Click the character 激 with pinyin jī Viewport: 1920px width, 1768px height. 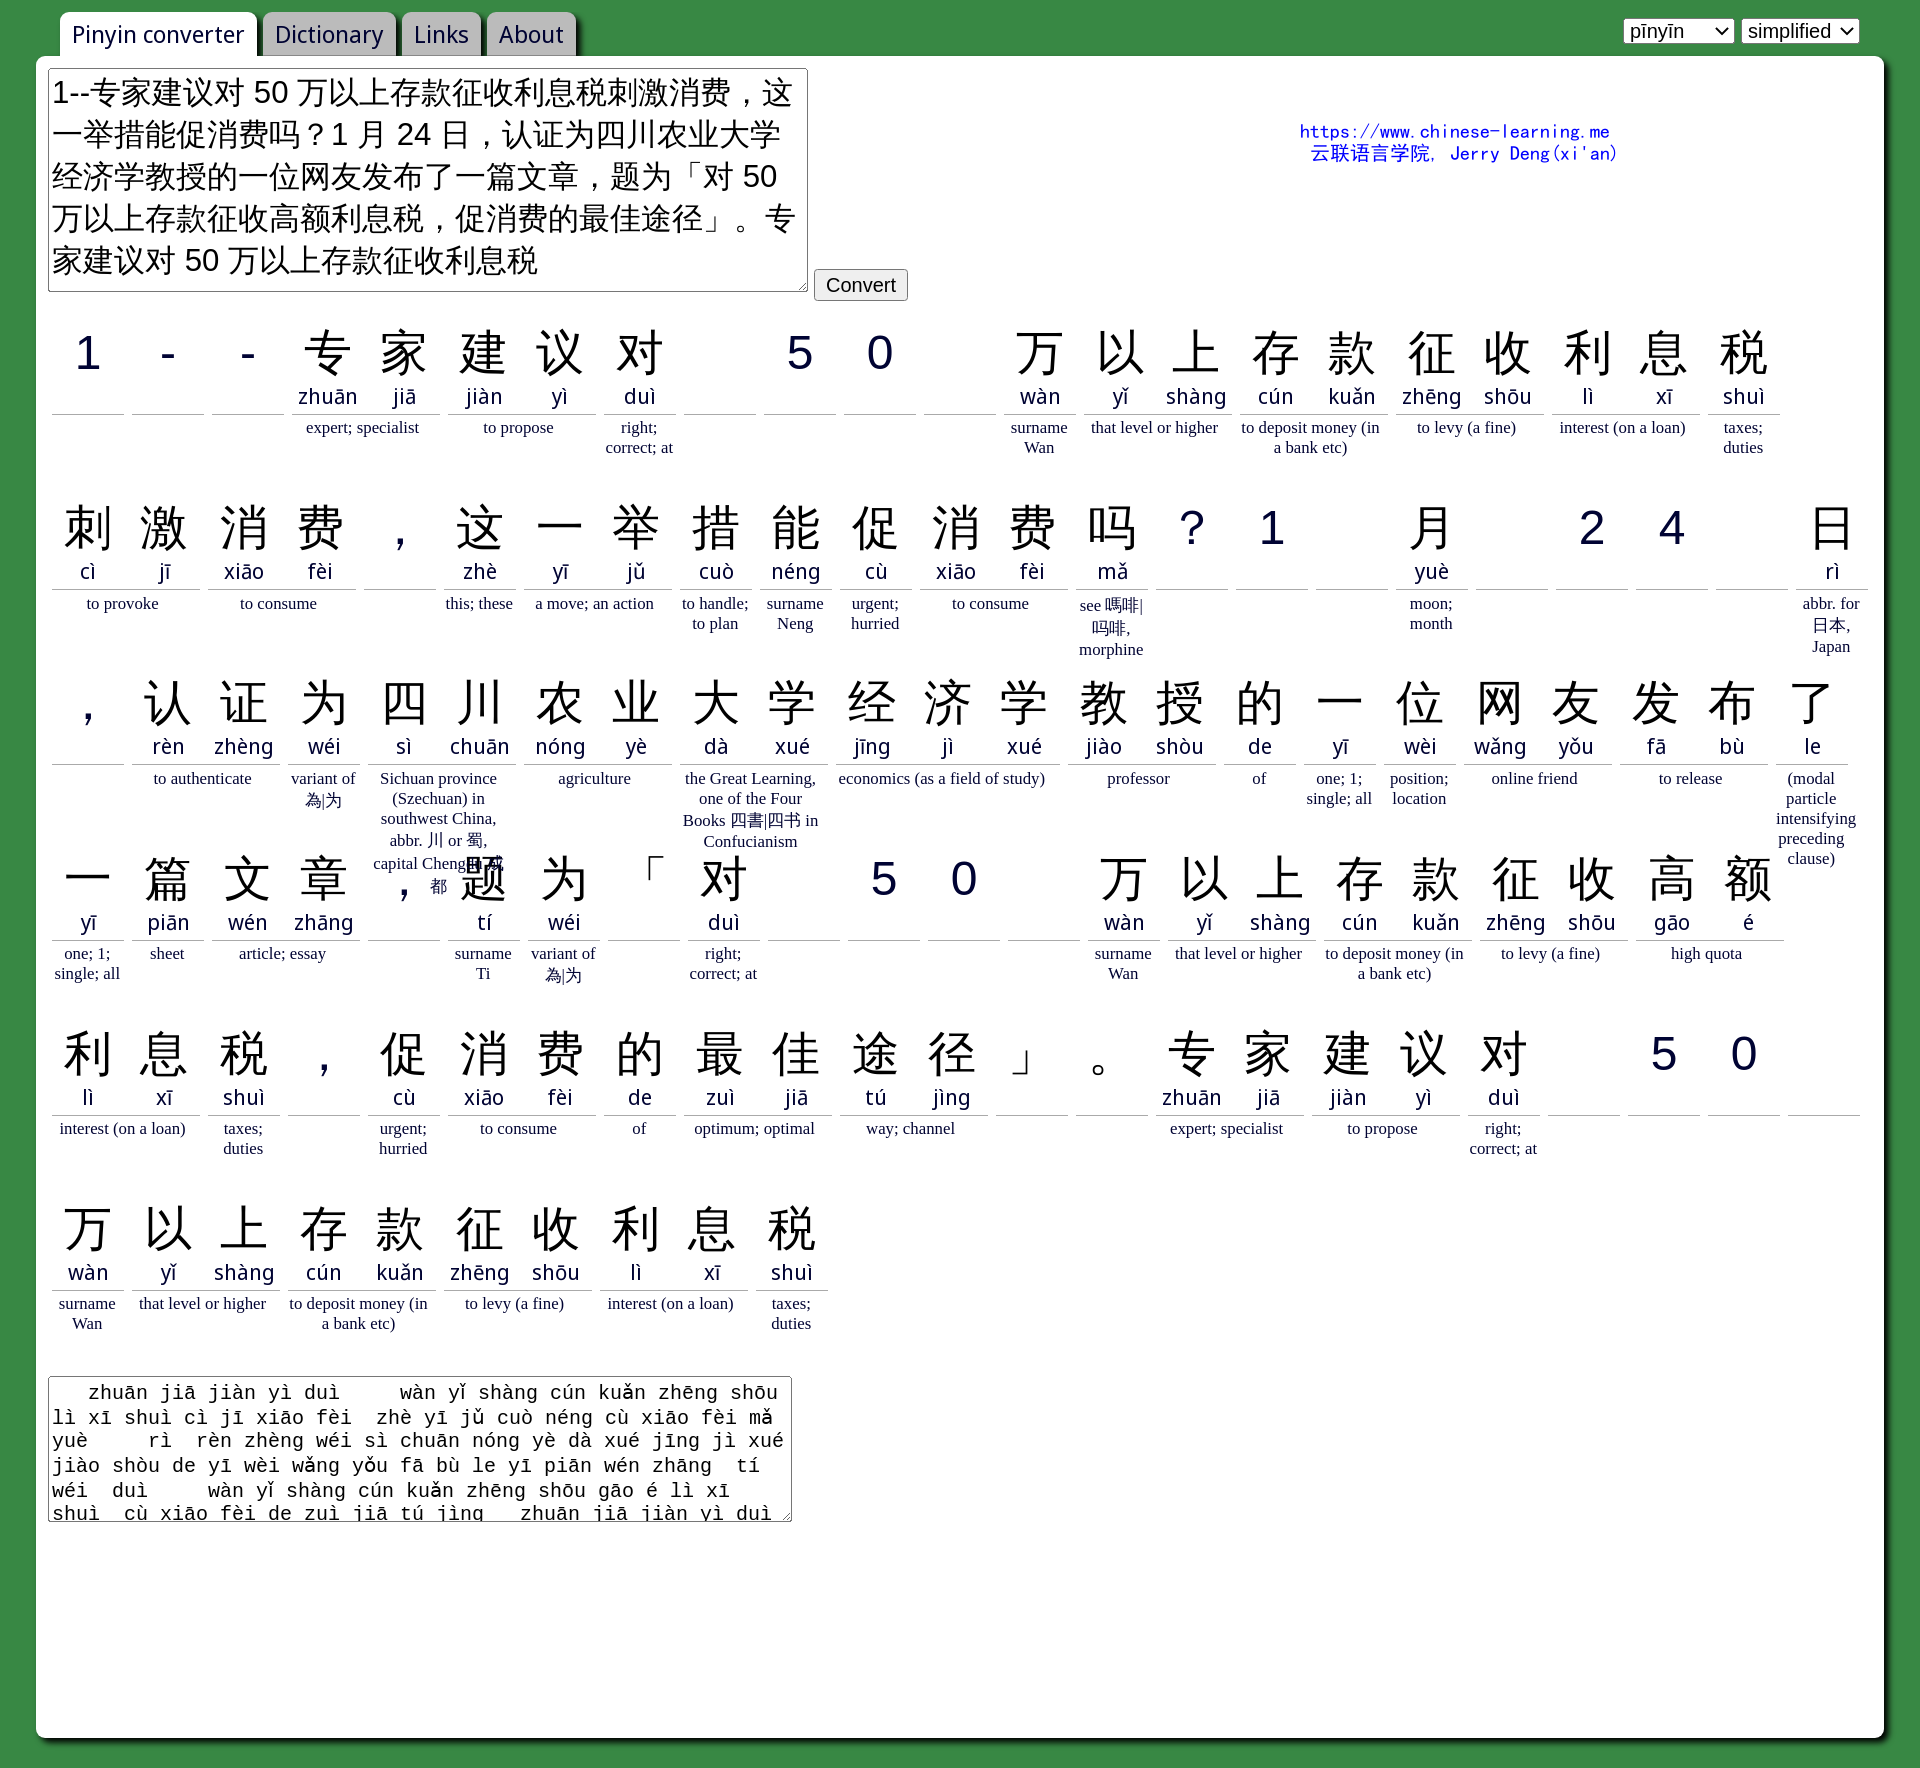[x=164, y=529]
